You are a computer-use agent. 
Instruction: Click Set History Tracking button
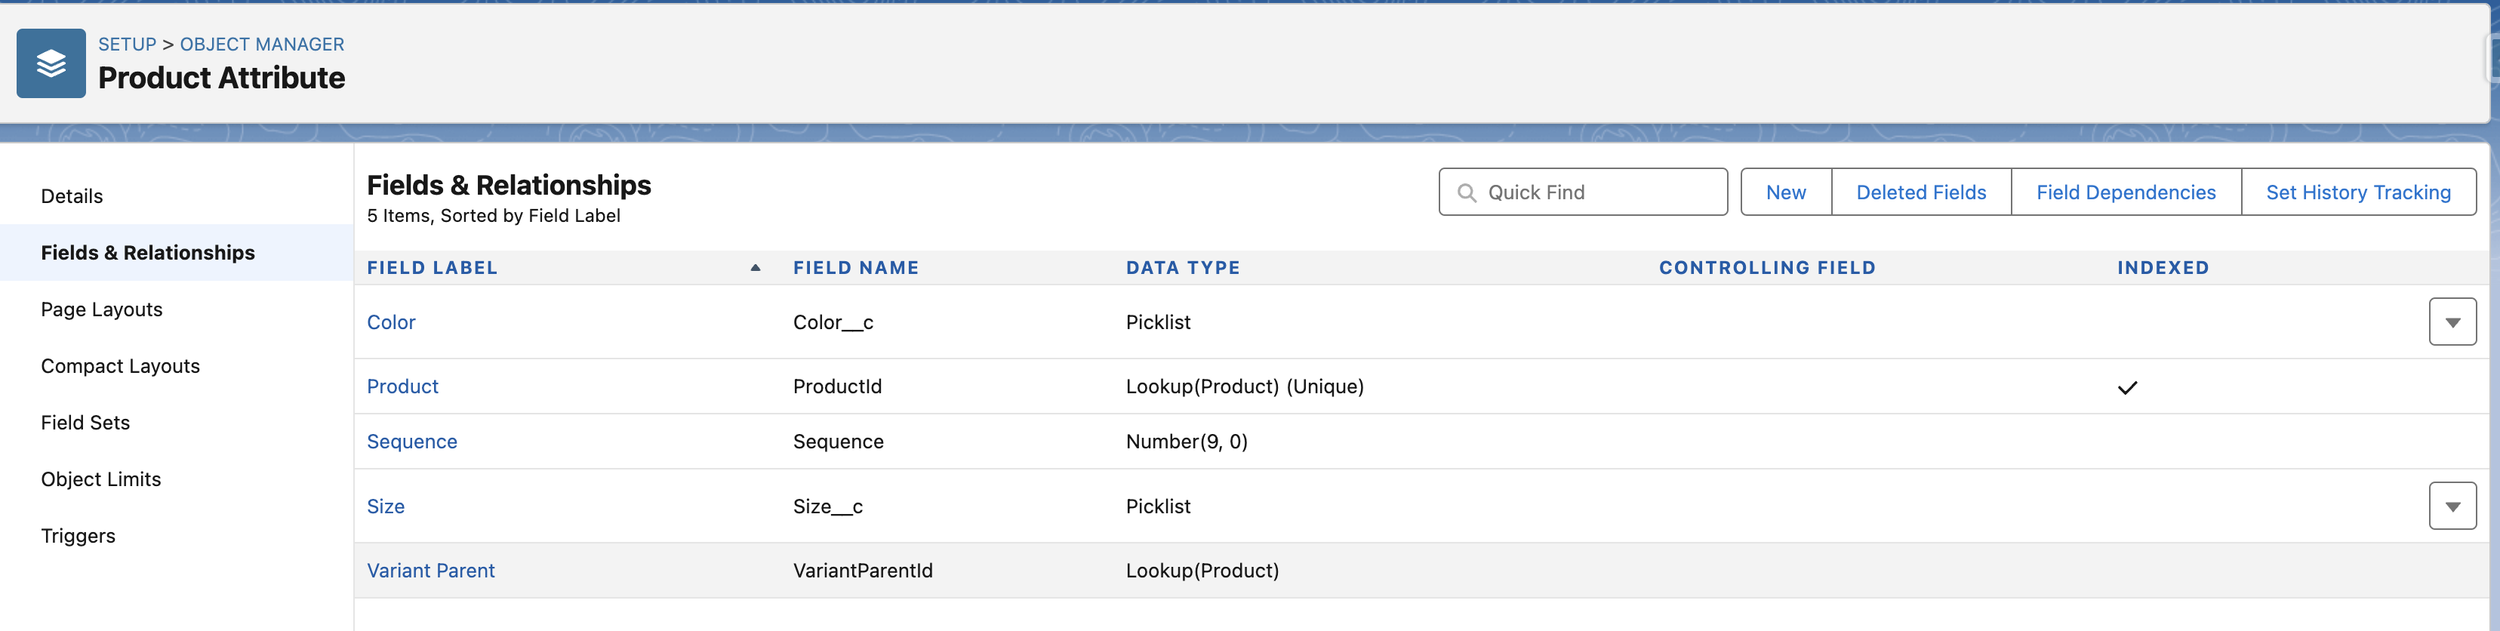click(2358, 192)
